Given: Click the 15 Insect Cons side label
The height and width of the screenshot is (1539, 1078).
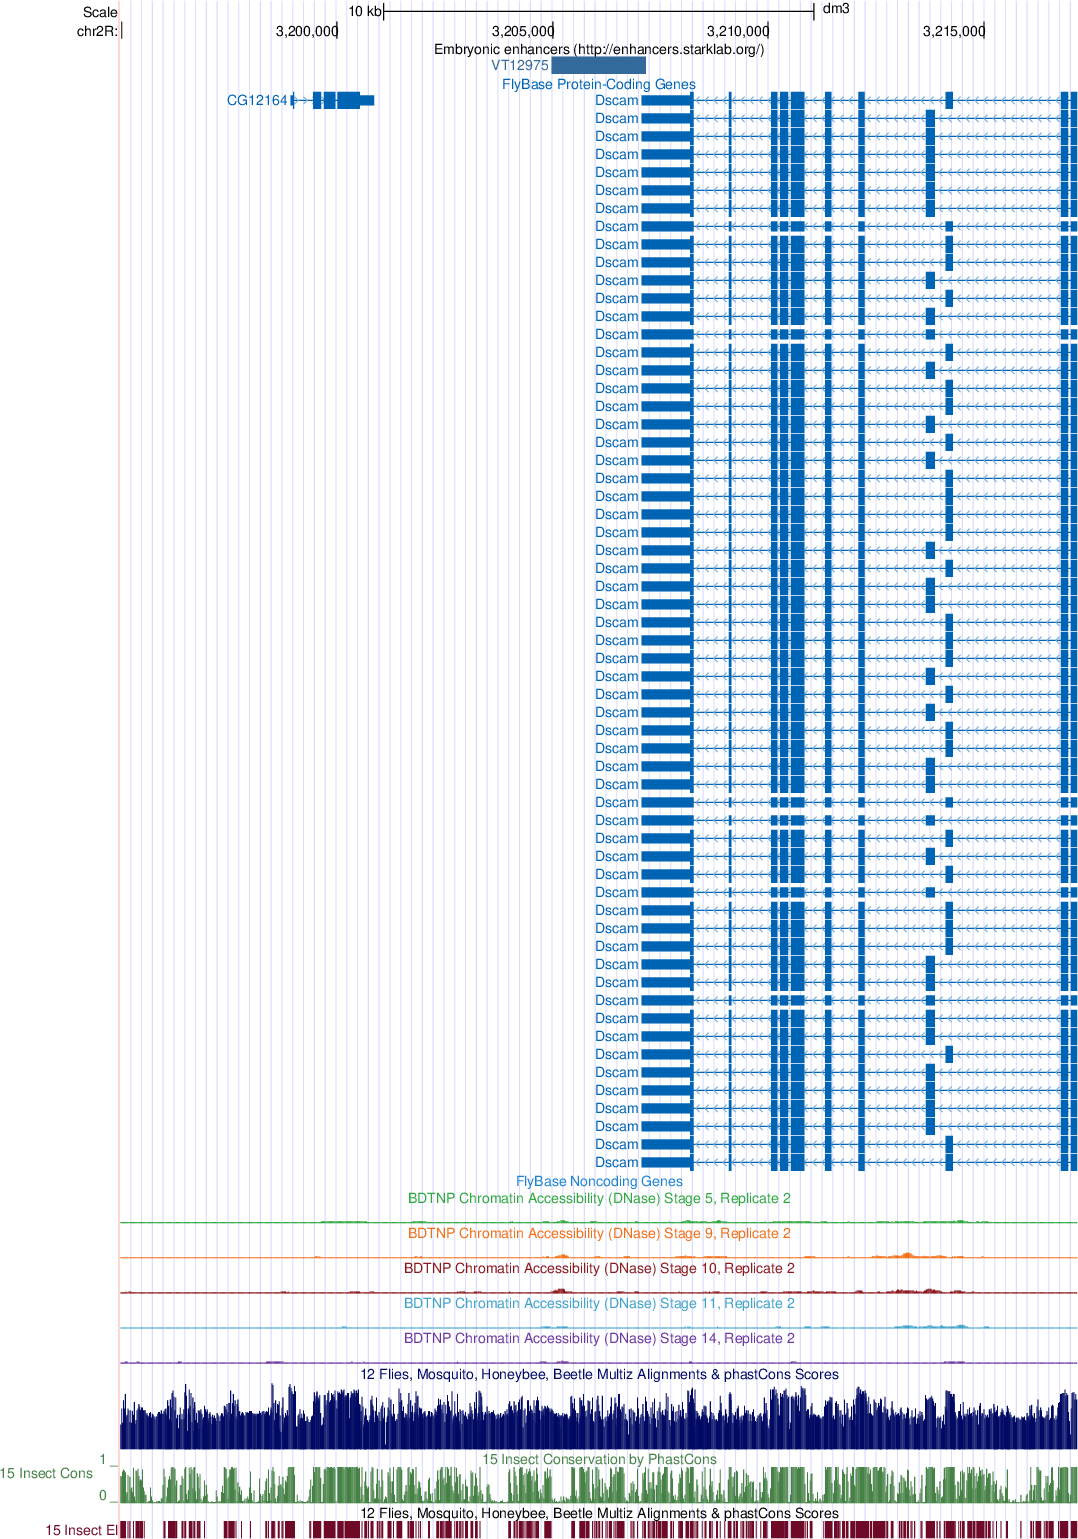Looking at the screenshot, I should pos(46,1473).
